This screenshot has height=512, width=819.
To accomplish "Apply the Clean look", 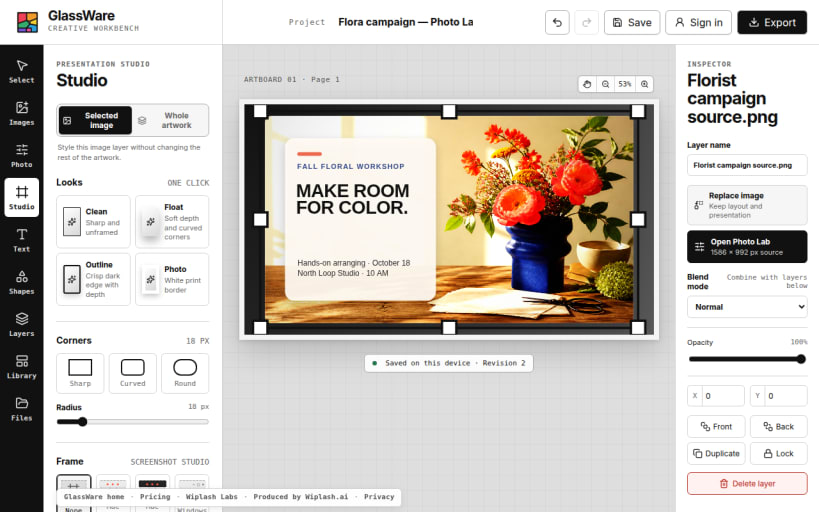I will pos(93,222).
